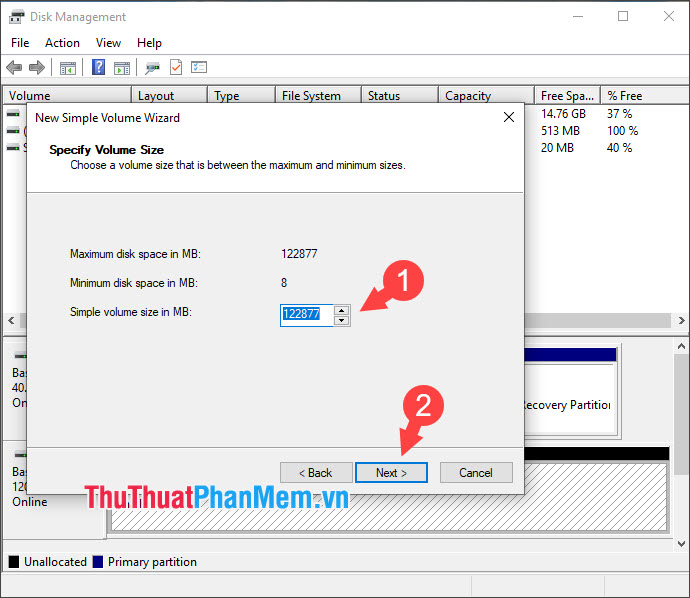Screen dimensions: 690x598
Task: Click the volume list right scroll arrow
Action: (x=681, y=320)
